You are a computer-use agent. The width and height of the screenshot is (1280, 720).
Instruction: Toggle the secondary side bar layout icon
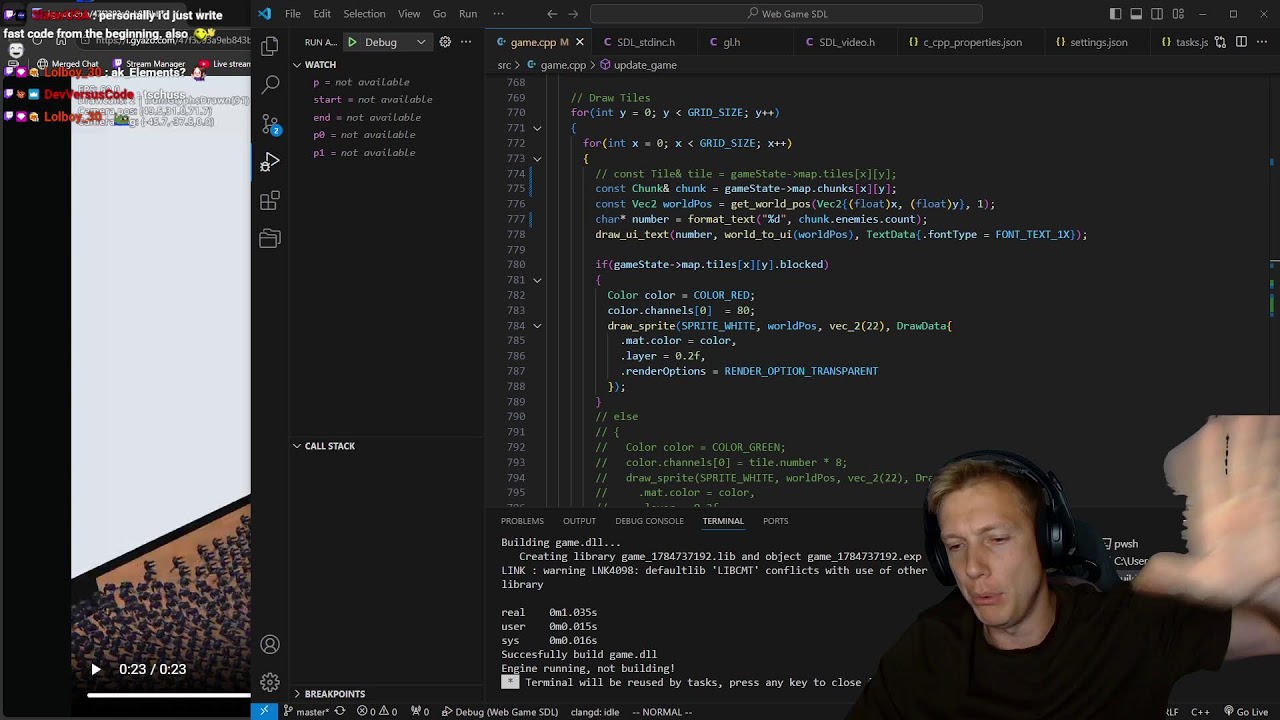[x=1157, y=14]
